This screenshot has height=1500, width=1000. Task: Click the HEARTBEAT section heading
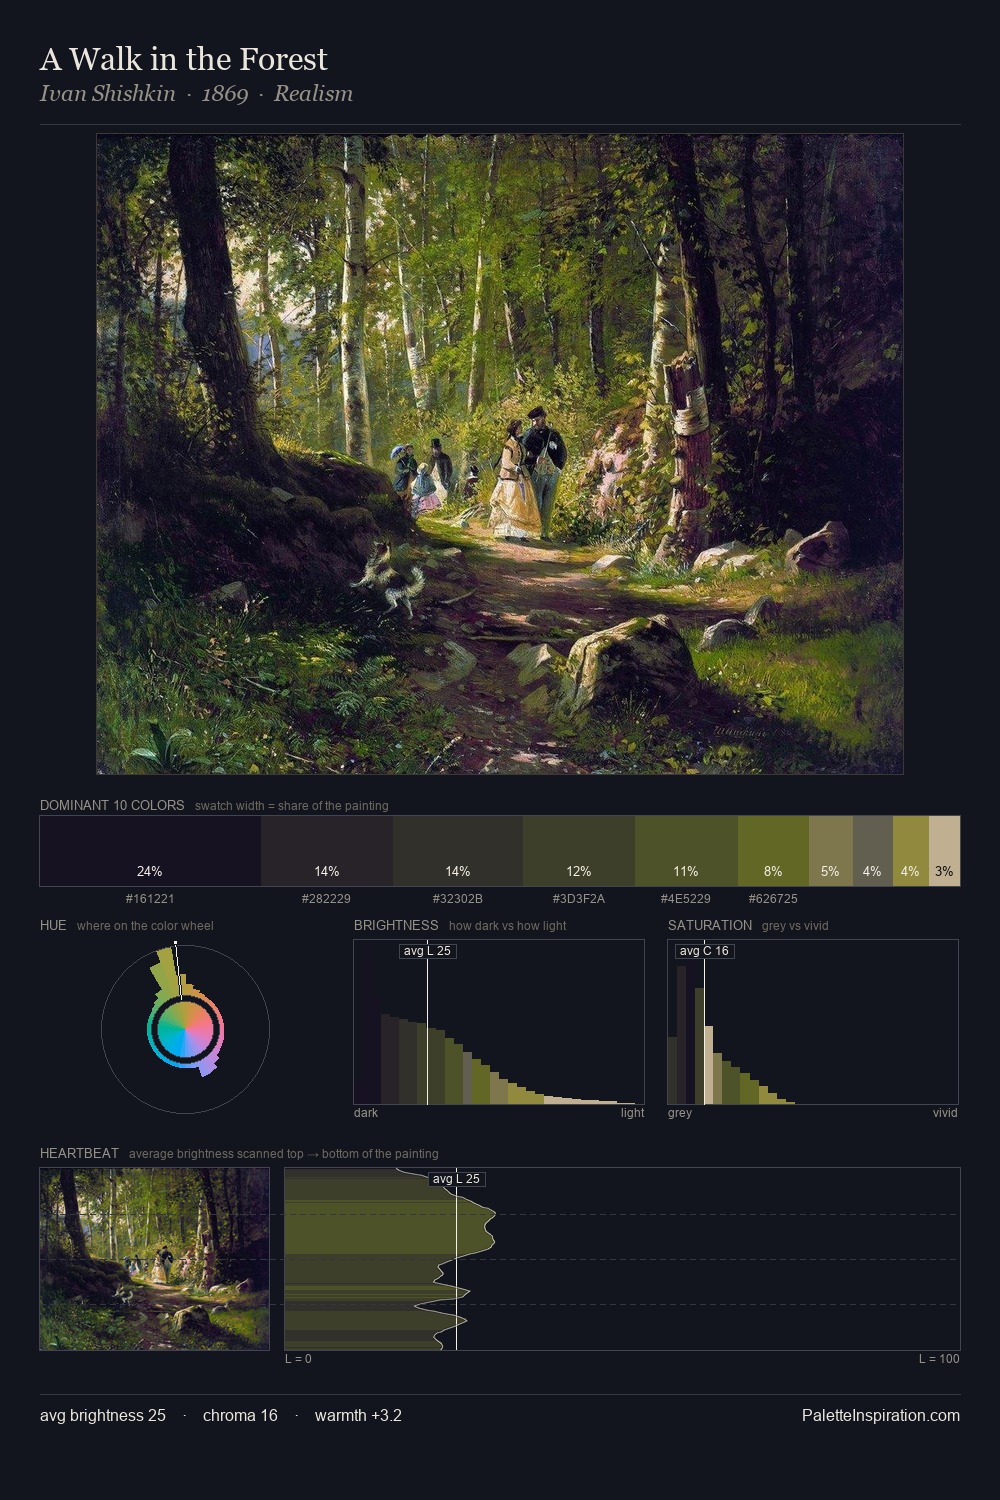pyautogui.click(x=79, y=1153)
